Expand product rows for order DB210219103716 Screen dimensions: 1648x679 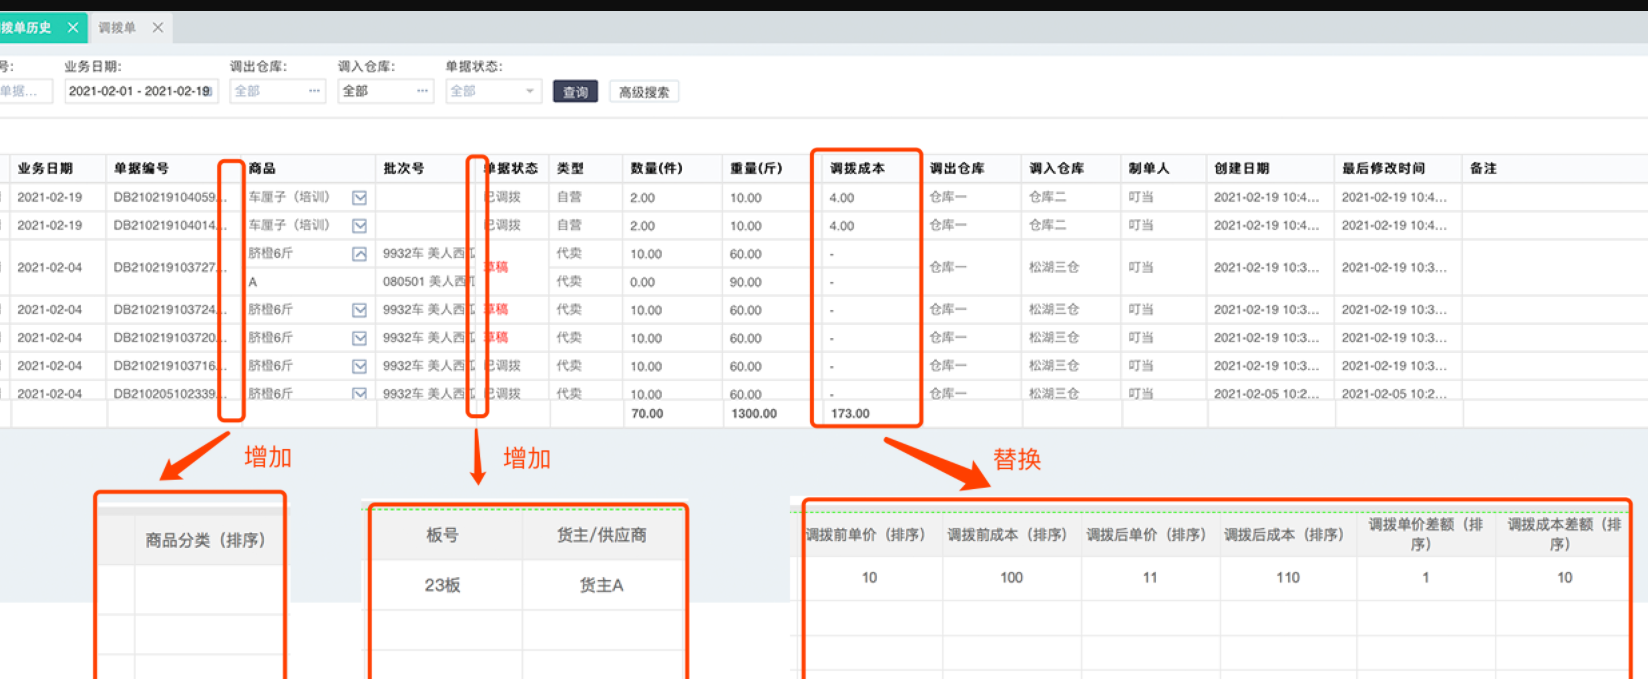pos(359,366)
